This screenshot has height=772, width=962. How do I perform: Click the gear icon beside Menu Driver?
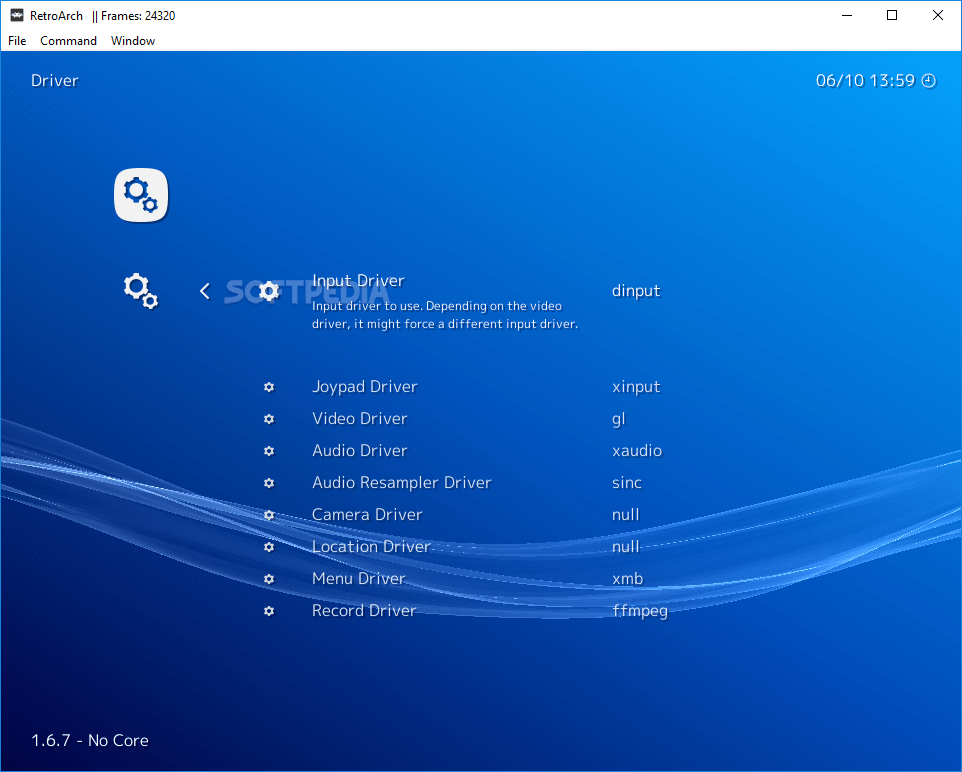click(x=269, y=579)
